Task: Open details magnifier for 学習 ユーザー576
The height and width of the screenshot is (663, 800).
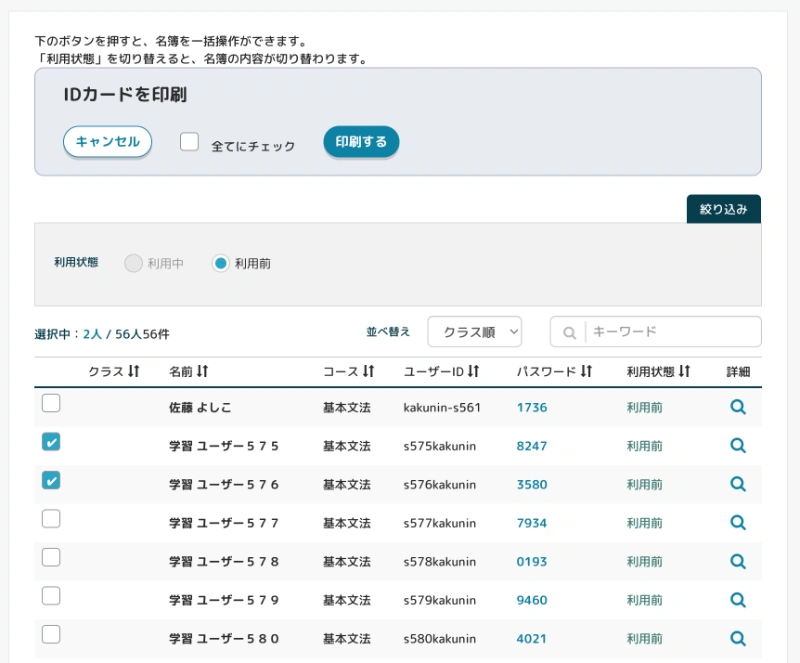Action: pyautogui.click(x=738, y=484)
